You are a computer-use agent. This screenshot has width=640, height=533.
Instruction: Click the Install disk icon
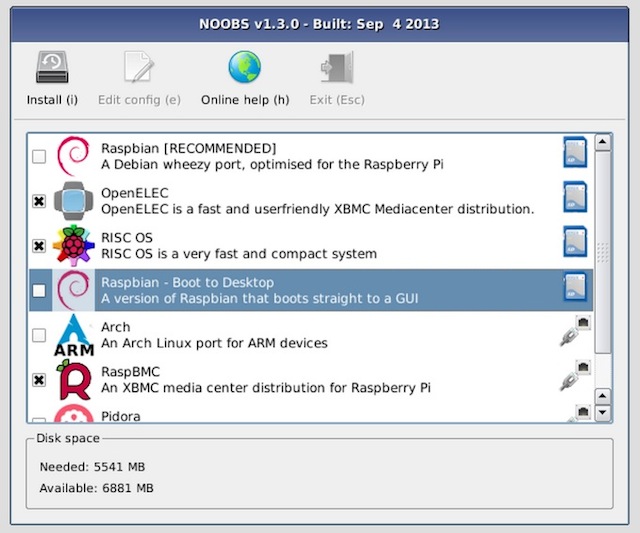pyautogui.click(x=52, y=67)
